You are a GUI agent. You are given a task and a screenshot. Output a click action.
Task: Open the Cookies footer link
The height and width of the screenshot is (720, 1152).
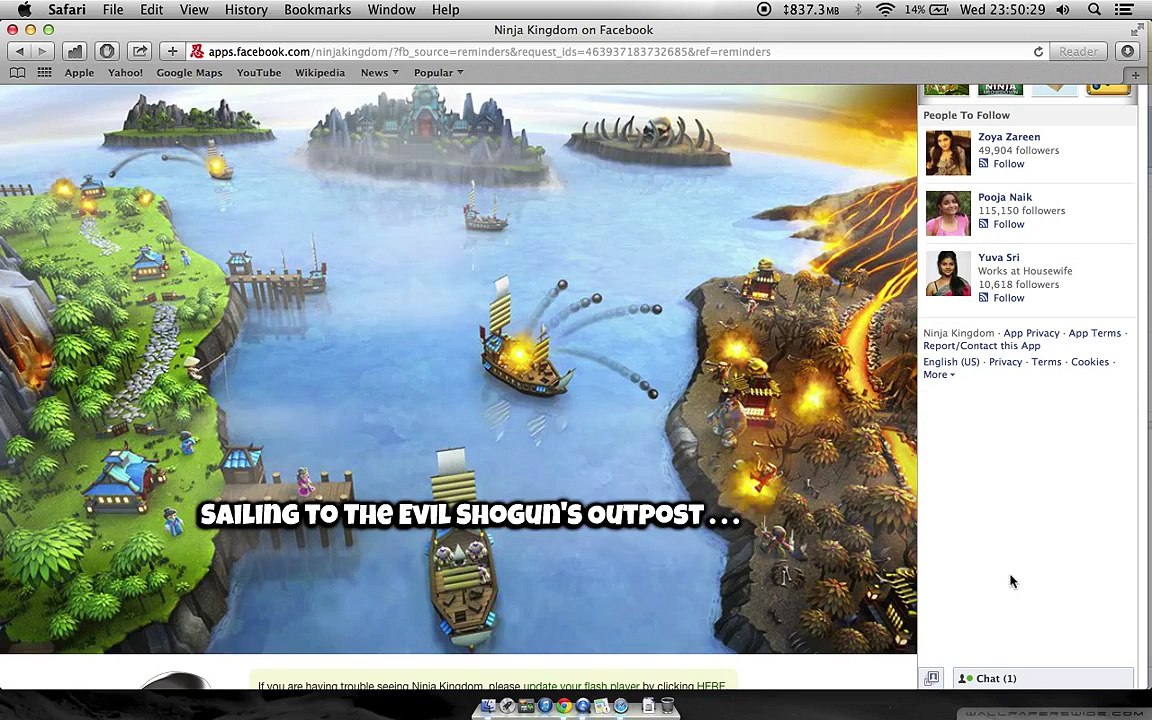[1090, 361]
